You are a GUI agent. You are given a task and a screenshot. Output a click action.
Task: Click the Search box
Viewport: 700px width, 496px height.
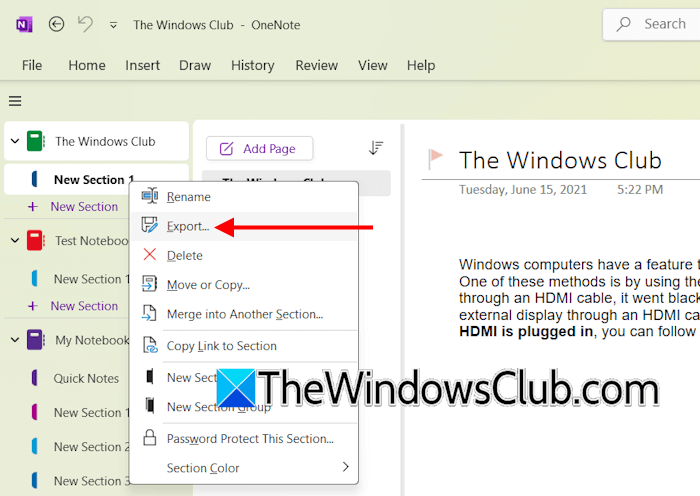(652, 24)
